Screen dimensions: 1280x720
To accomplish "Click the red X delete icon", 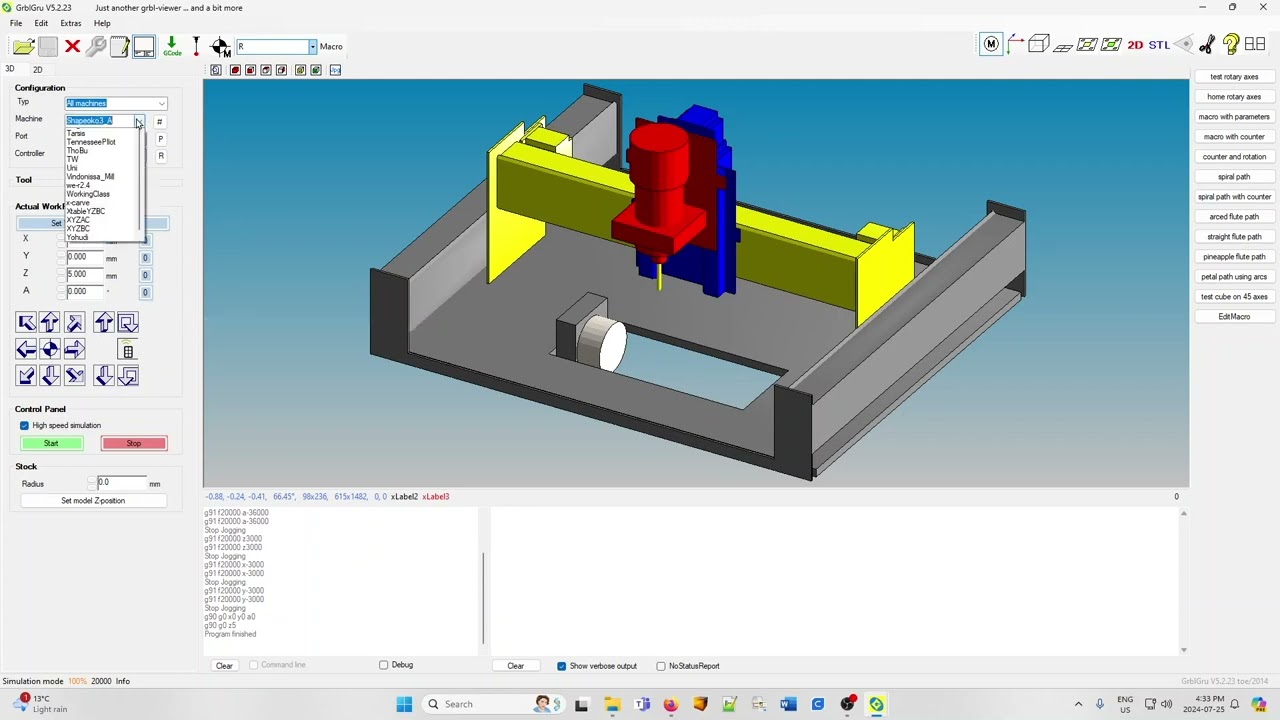I will click(x=72, y=46).
